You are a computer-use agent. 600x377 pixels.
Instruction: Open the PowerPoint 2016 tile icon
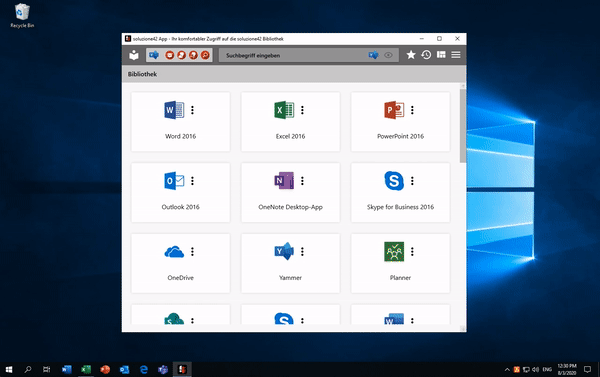coord(394,110)
